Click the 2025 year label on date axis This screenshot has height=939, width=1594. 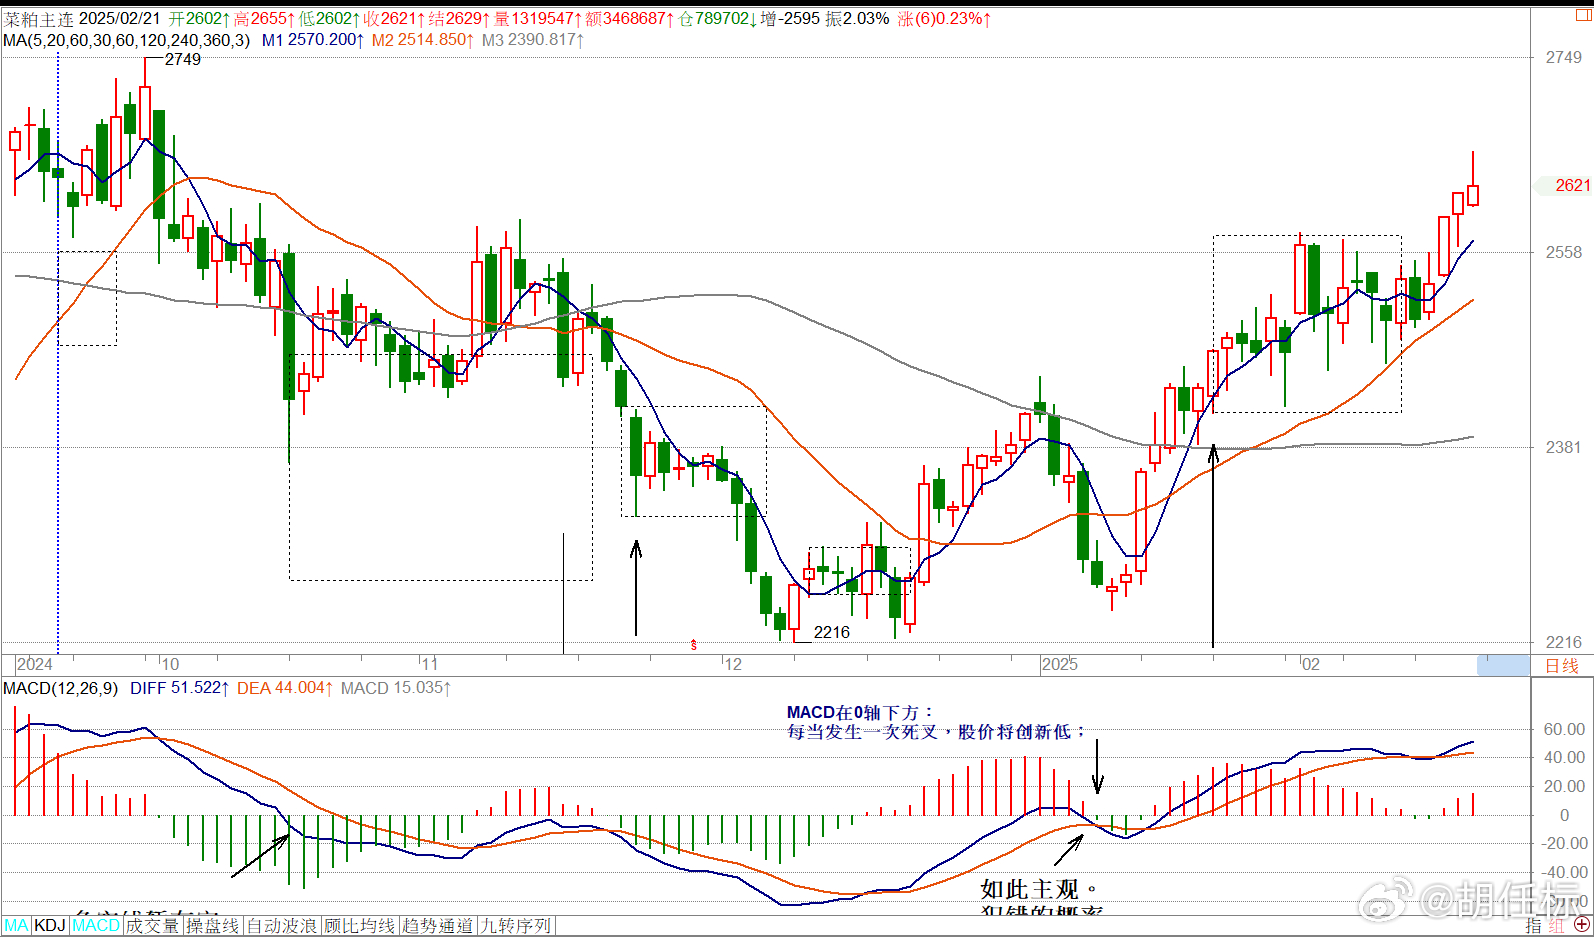pos(1060,664)
